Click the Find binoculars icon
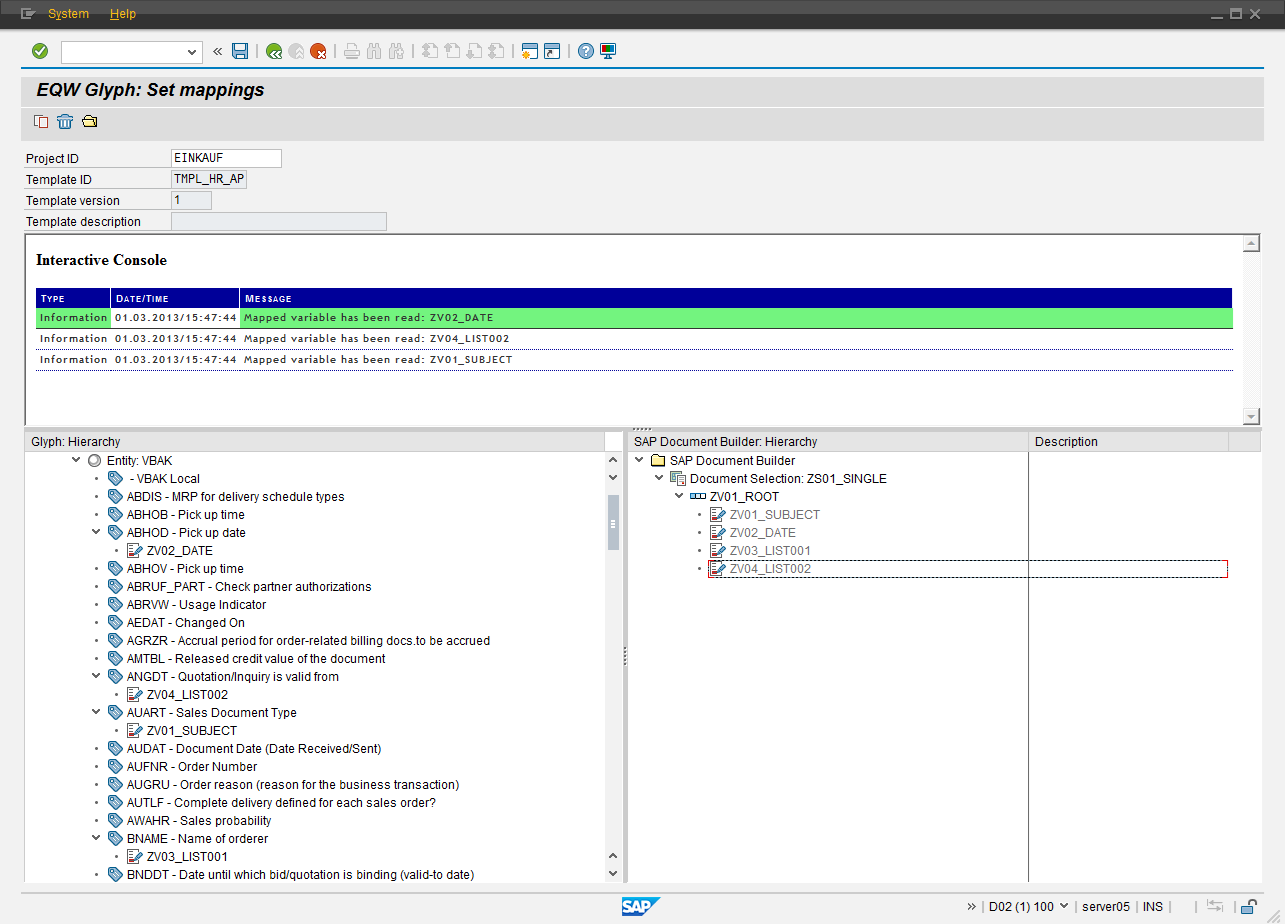Viewport: 1285px width, 924px height. tap(374, 51)
